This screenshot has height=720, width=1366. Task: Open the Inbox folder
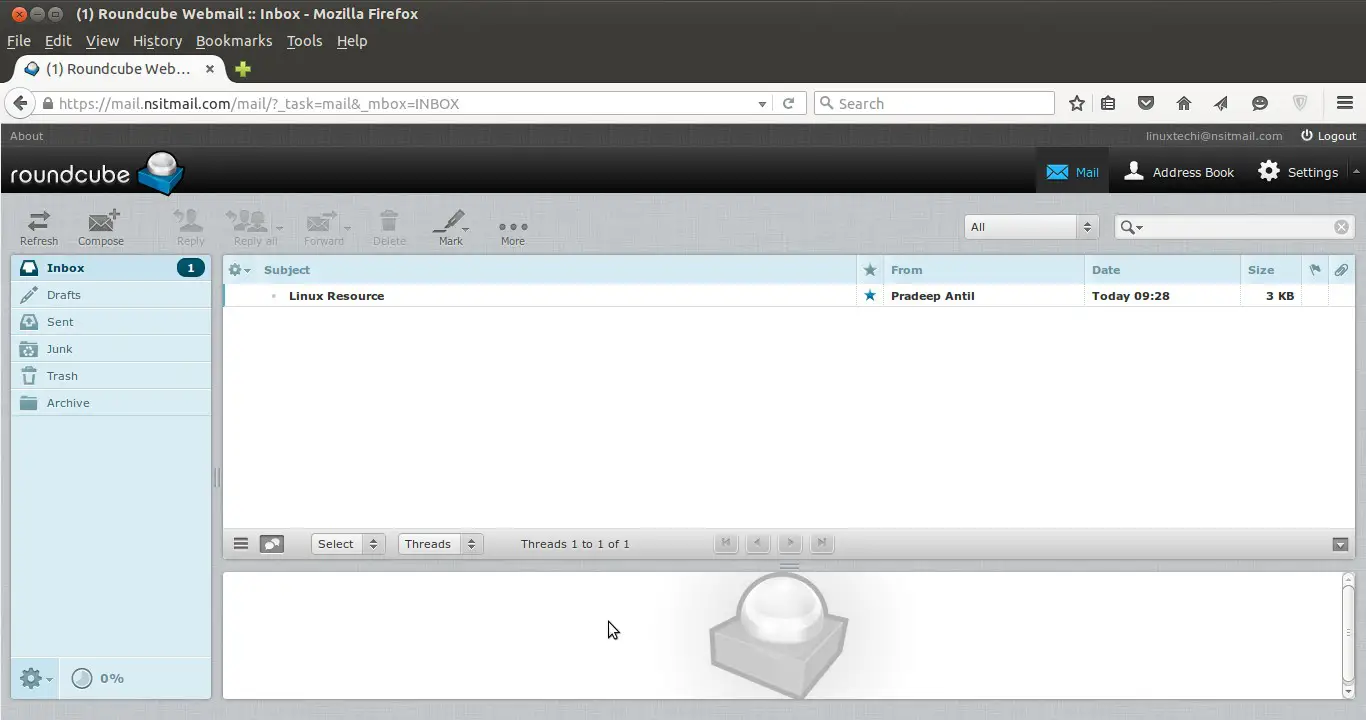[x=111, y=268]
